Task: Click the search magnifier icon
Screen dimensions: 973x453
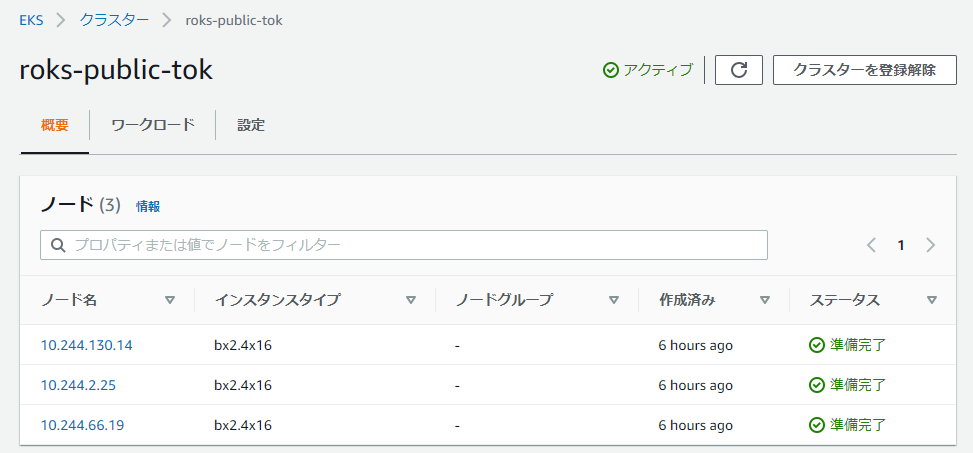Action: [x=58, y=245]
